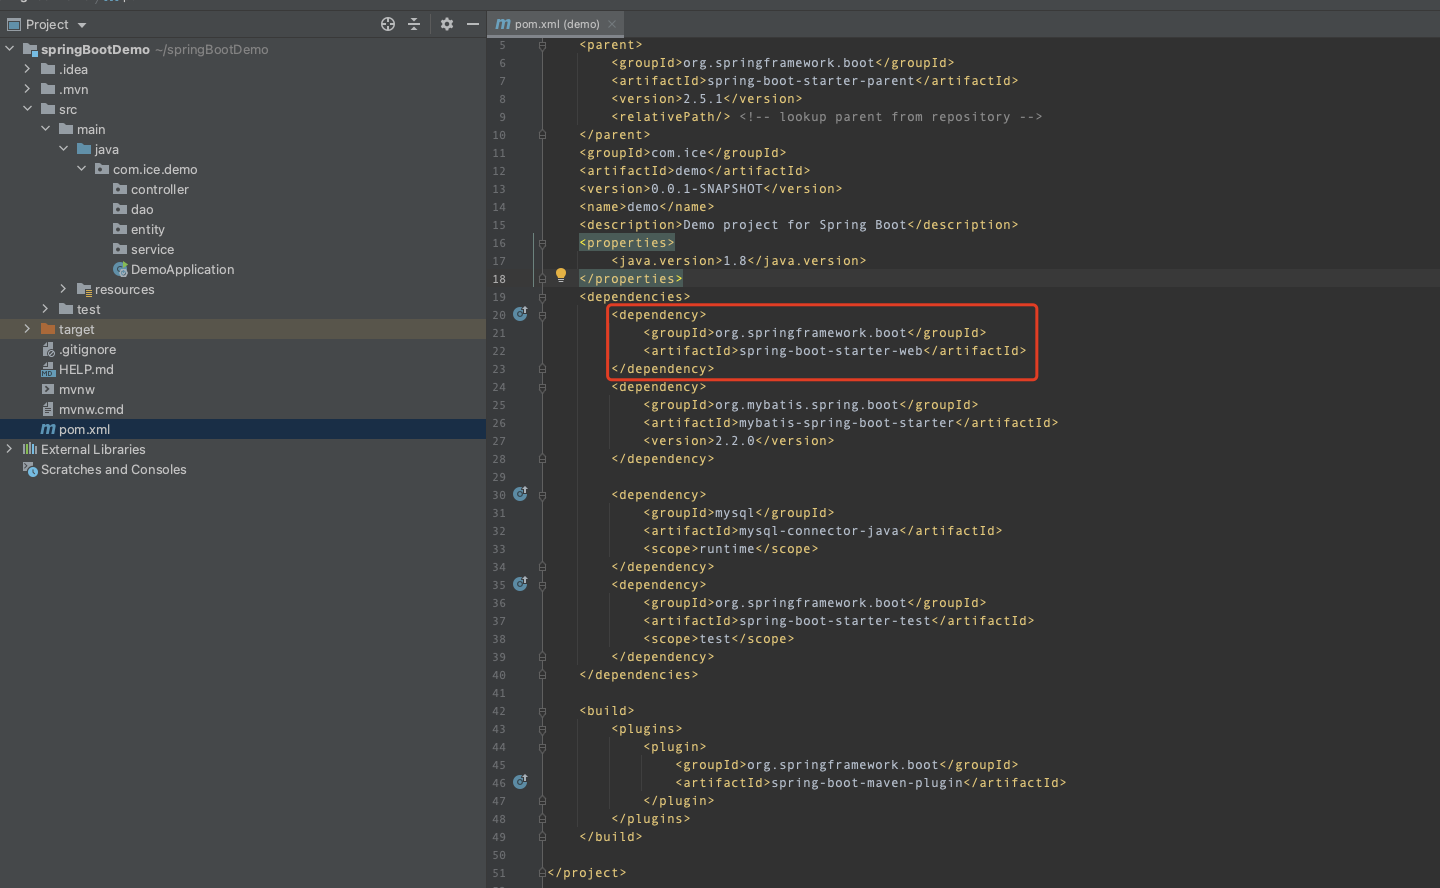Close the pom.xml (demo) tab
The height and width of the screenshot is (888, 1440).
pos(612,24)
